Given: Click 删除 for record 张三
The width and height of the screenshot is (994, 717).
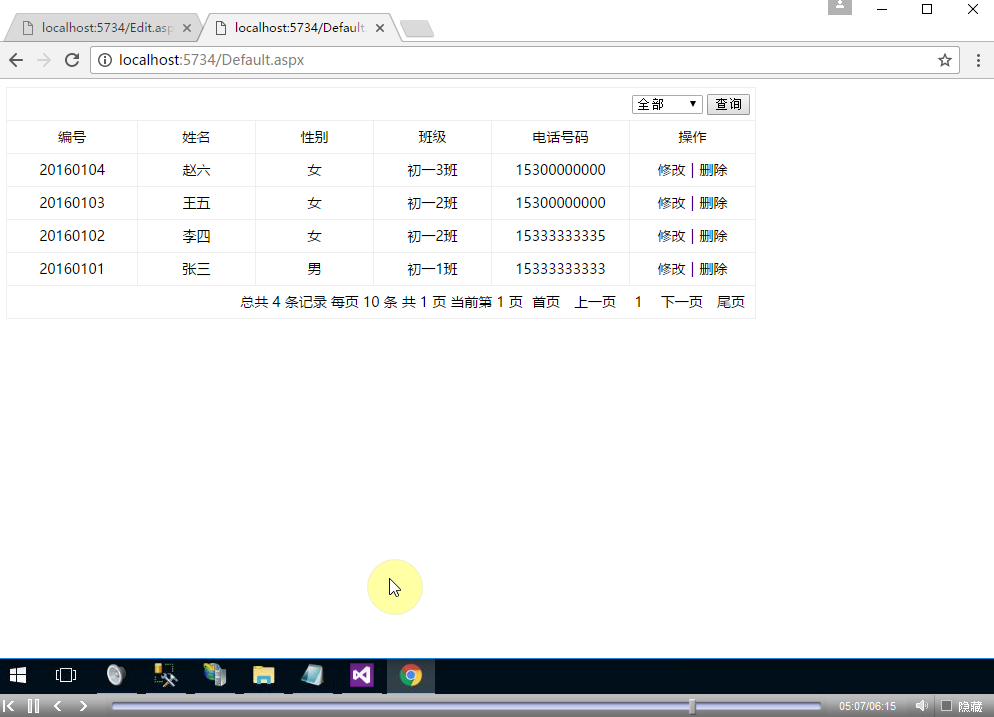Looking at the screenshot, I should point(713,268).
